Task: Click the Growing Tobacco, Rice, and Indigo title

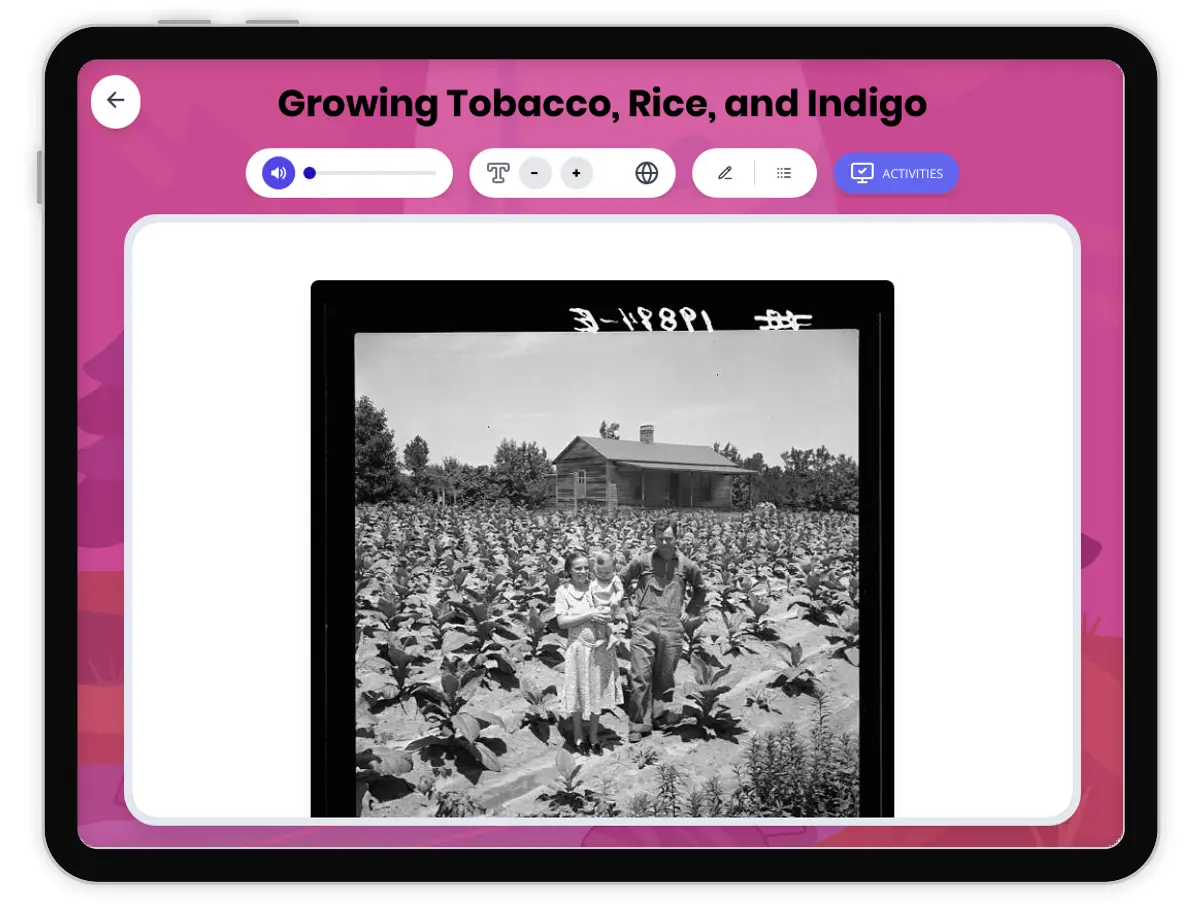Action: click(602, 104)
